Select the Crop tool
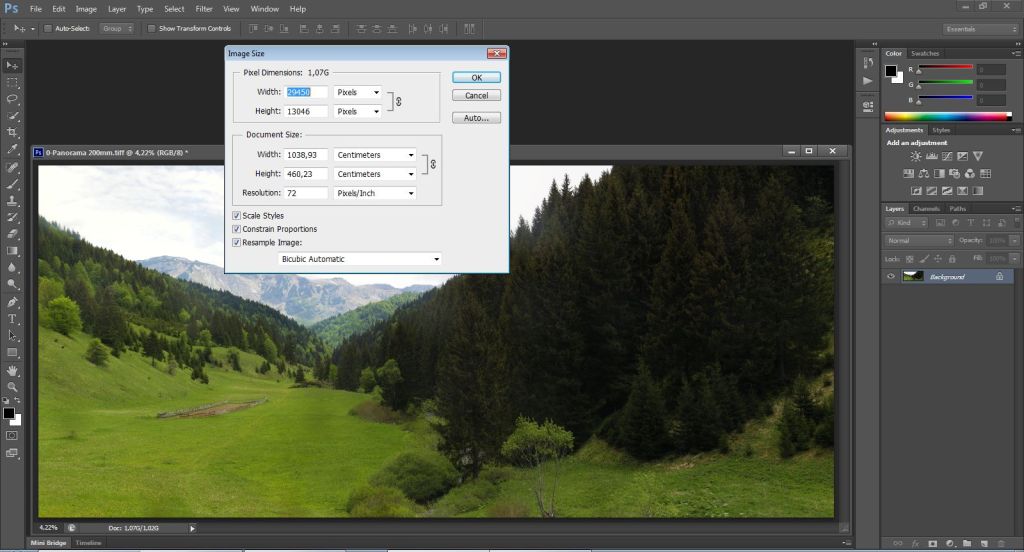 click(x=13, y=132)
